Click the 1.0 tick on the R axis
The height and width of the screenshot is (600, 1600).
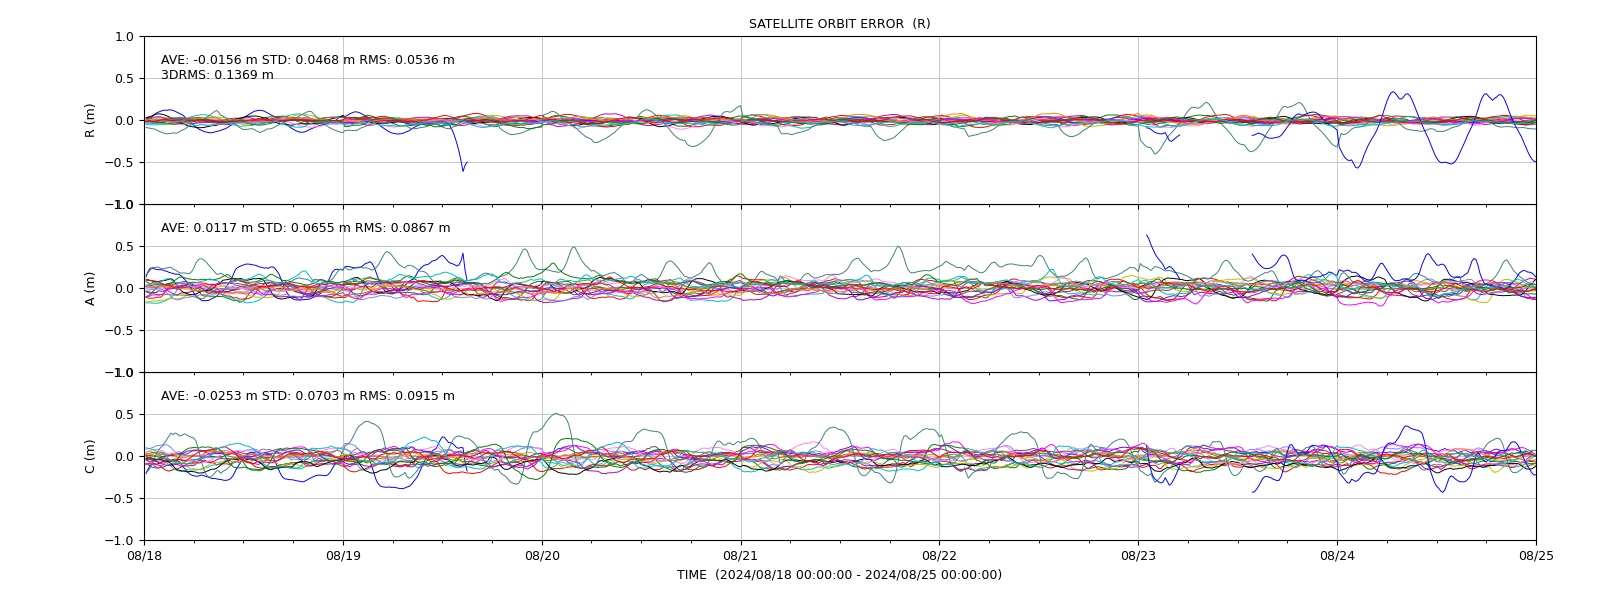point(124,37)
